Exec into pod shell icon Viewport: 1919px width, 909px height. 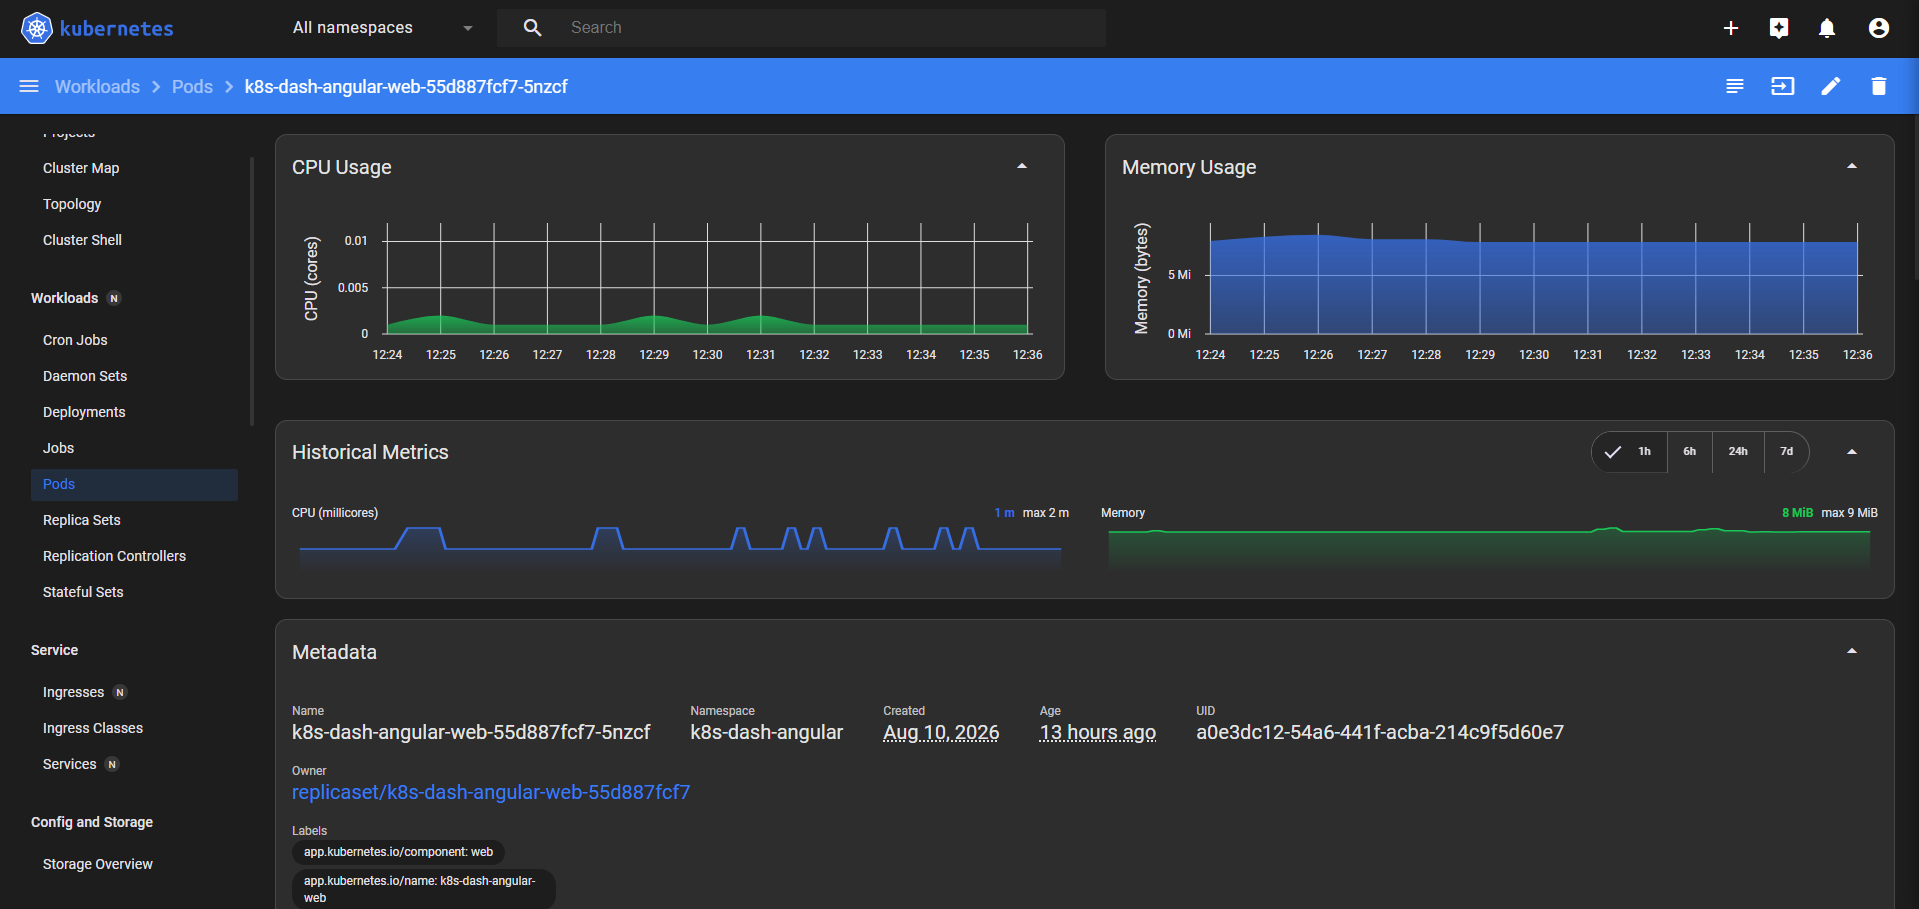[1783, 87]
